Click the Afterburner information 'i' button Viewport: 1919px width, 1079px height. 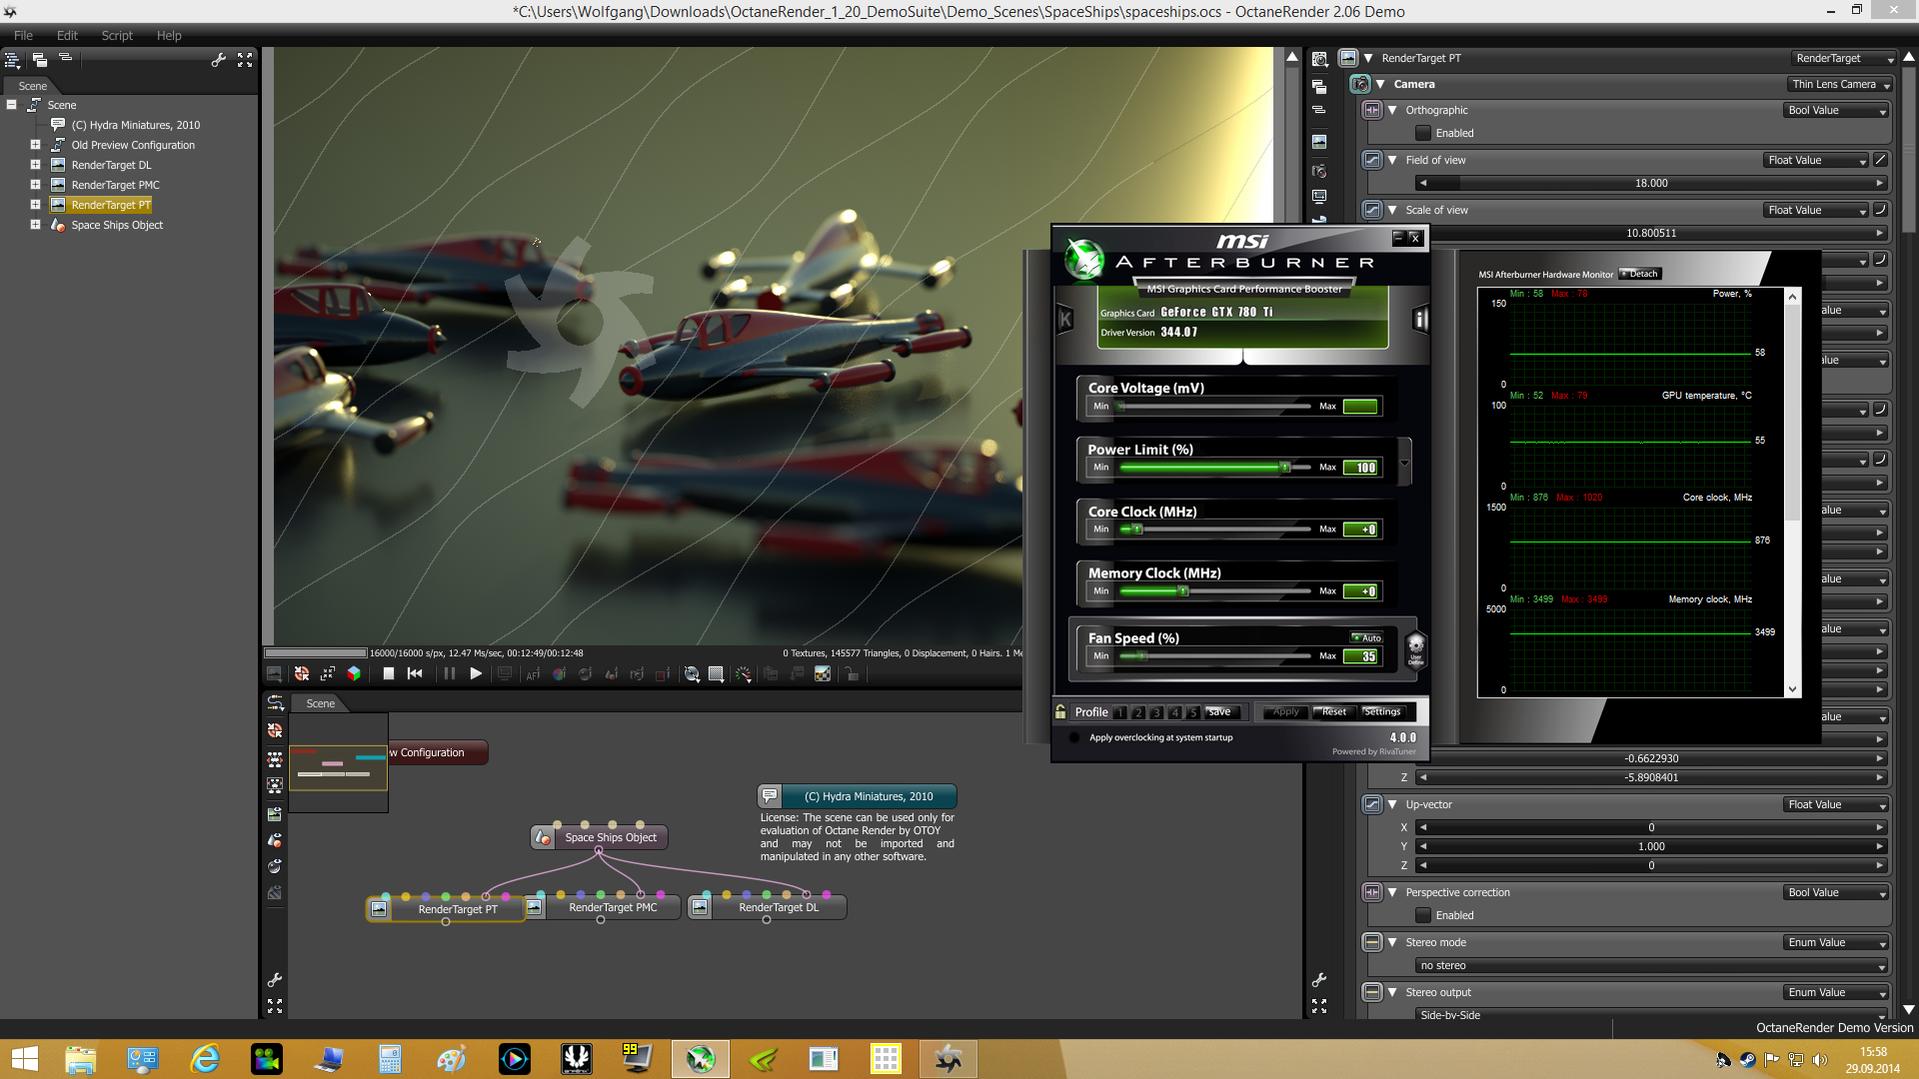1420,318
